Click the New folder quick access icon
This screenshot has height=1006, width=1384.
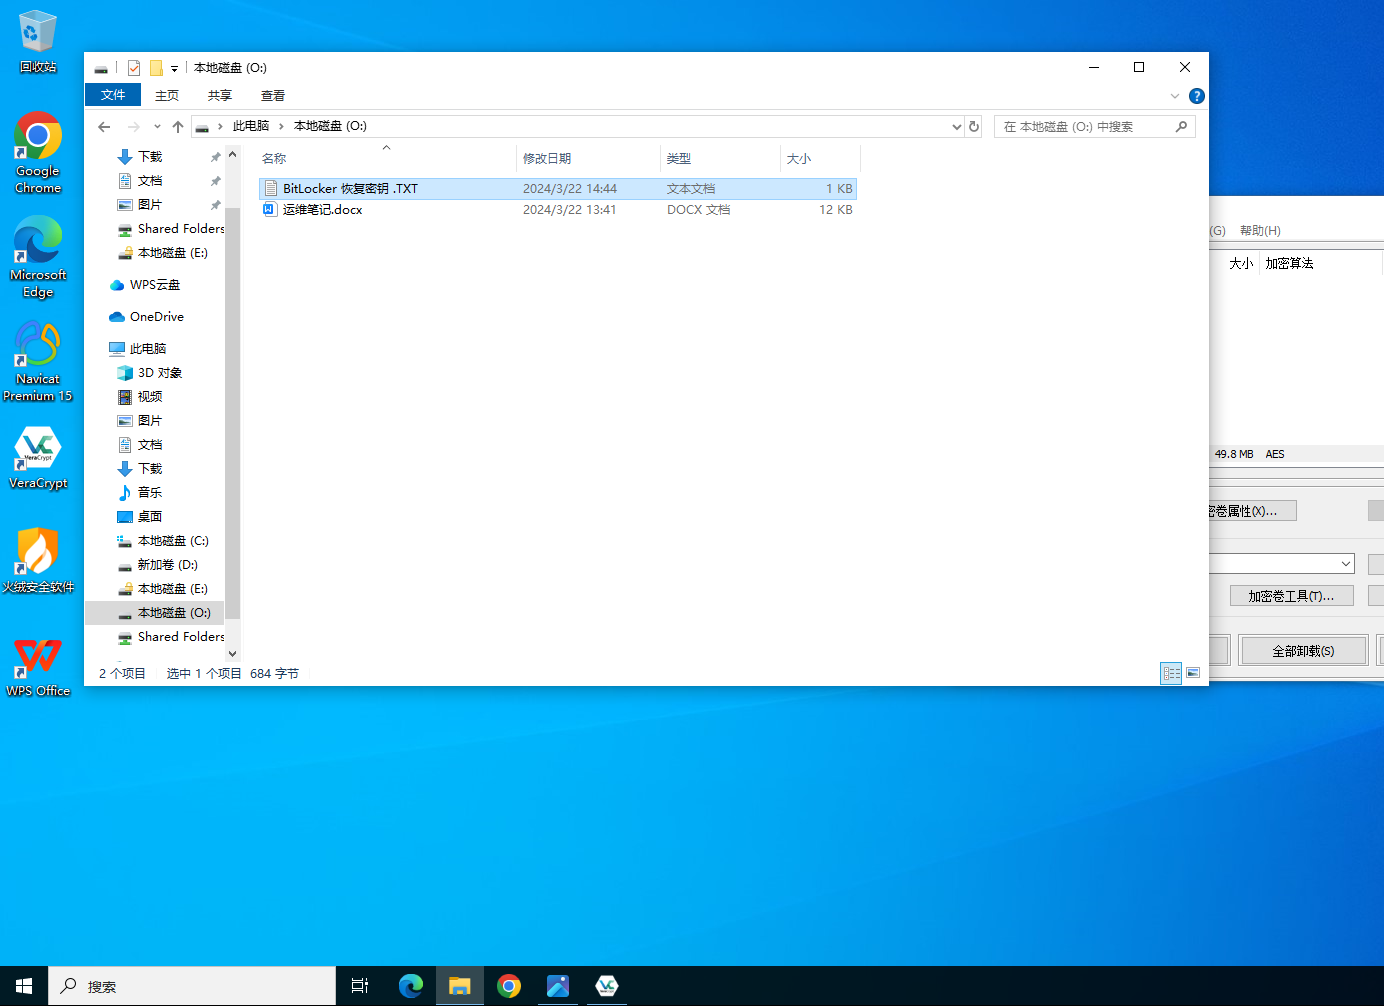click(156, 68)
